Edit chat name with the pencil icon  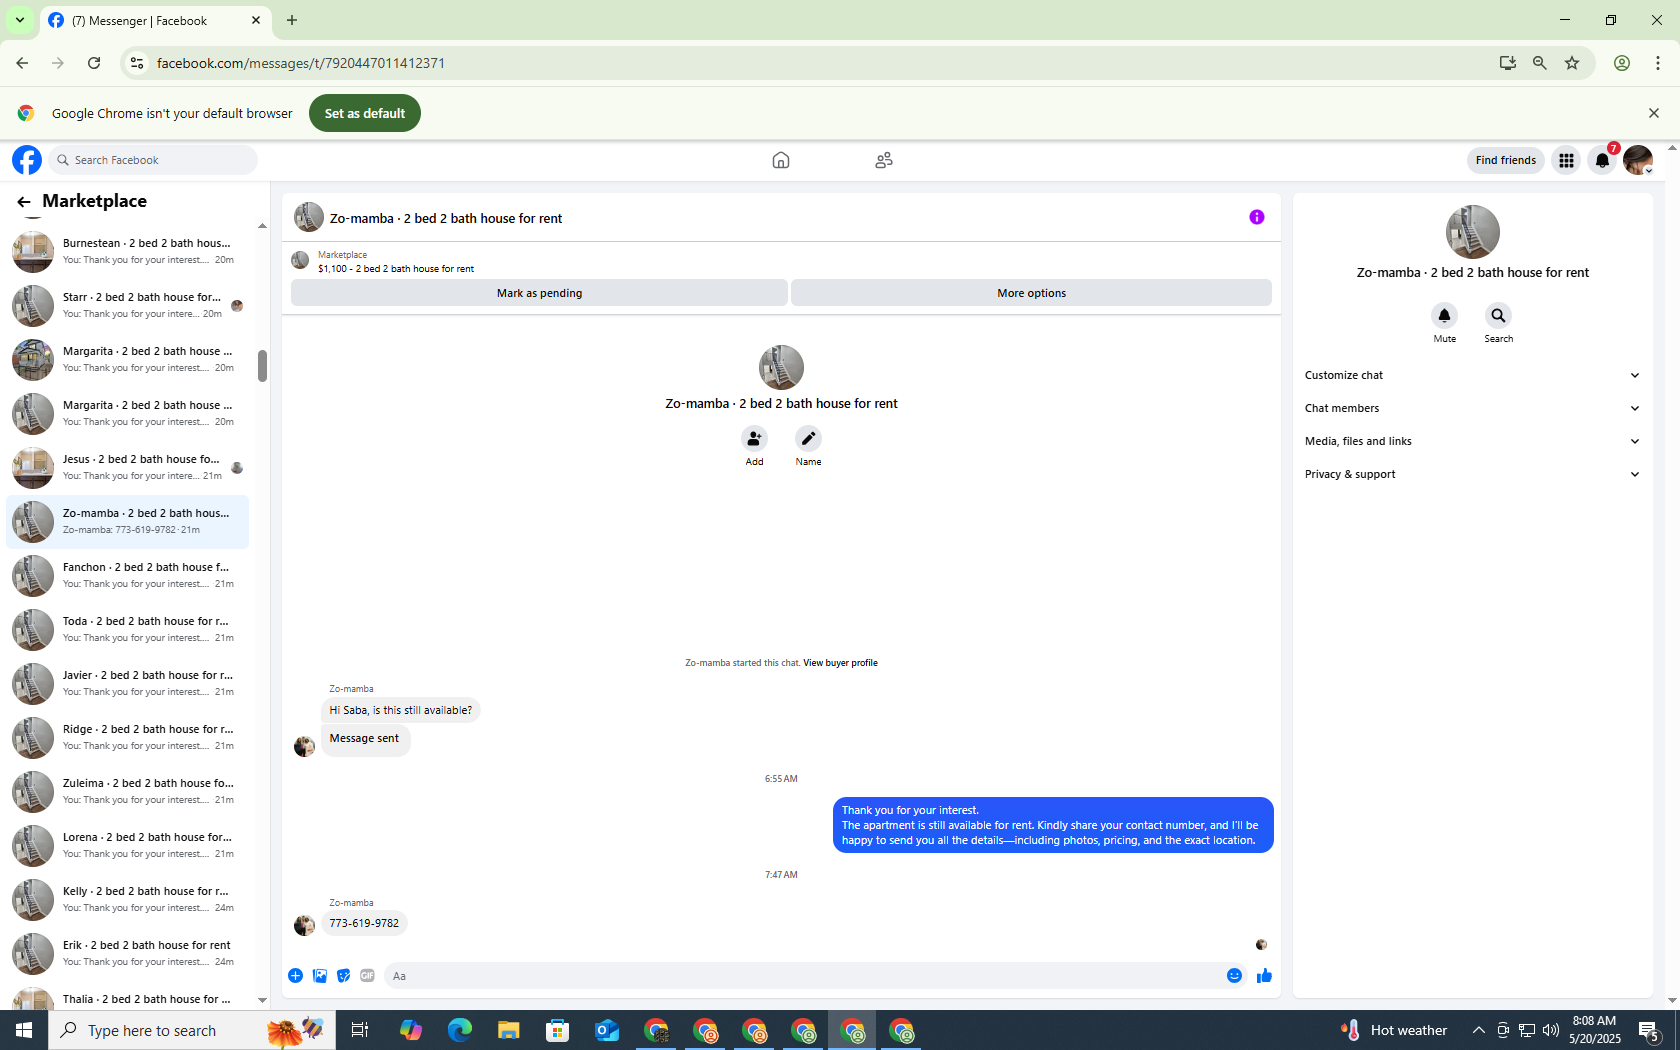(x=808, y=438)
